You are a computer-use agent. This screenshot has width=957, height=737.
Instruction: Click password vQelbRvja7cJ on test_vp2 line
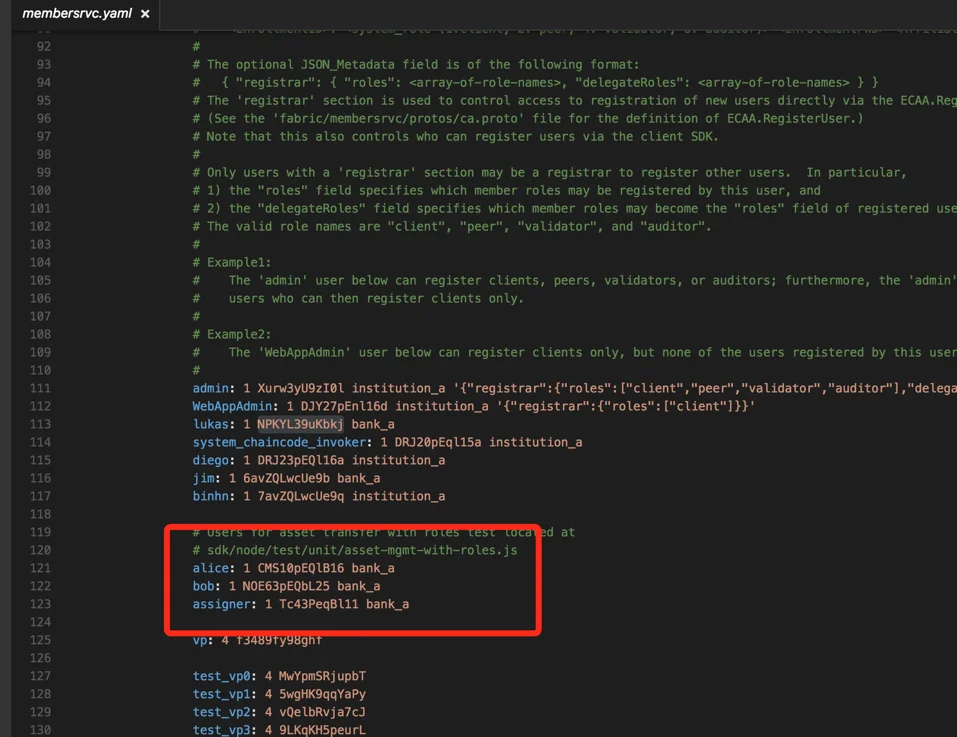(x=322, y=712)
